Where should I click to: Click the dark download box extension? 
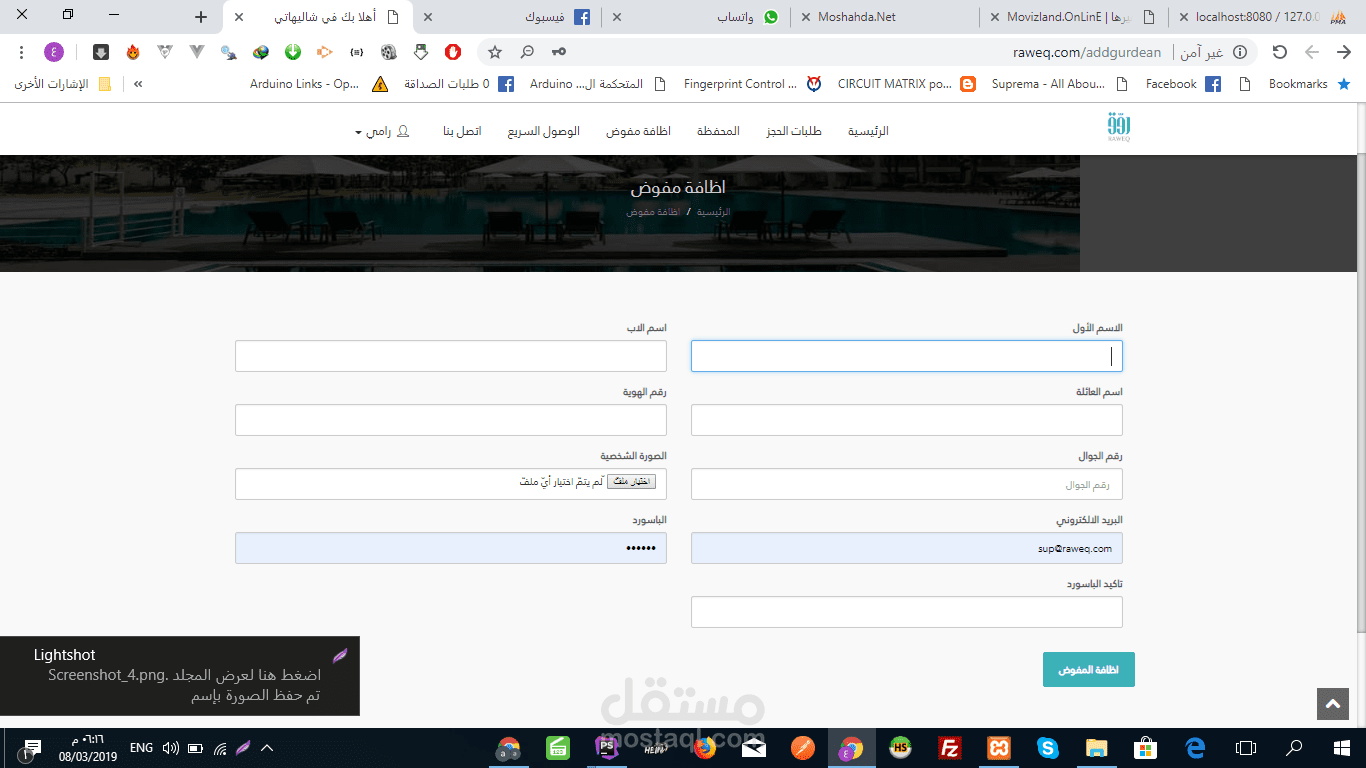pos(101,52)
